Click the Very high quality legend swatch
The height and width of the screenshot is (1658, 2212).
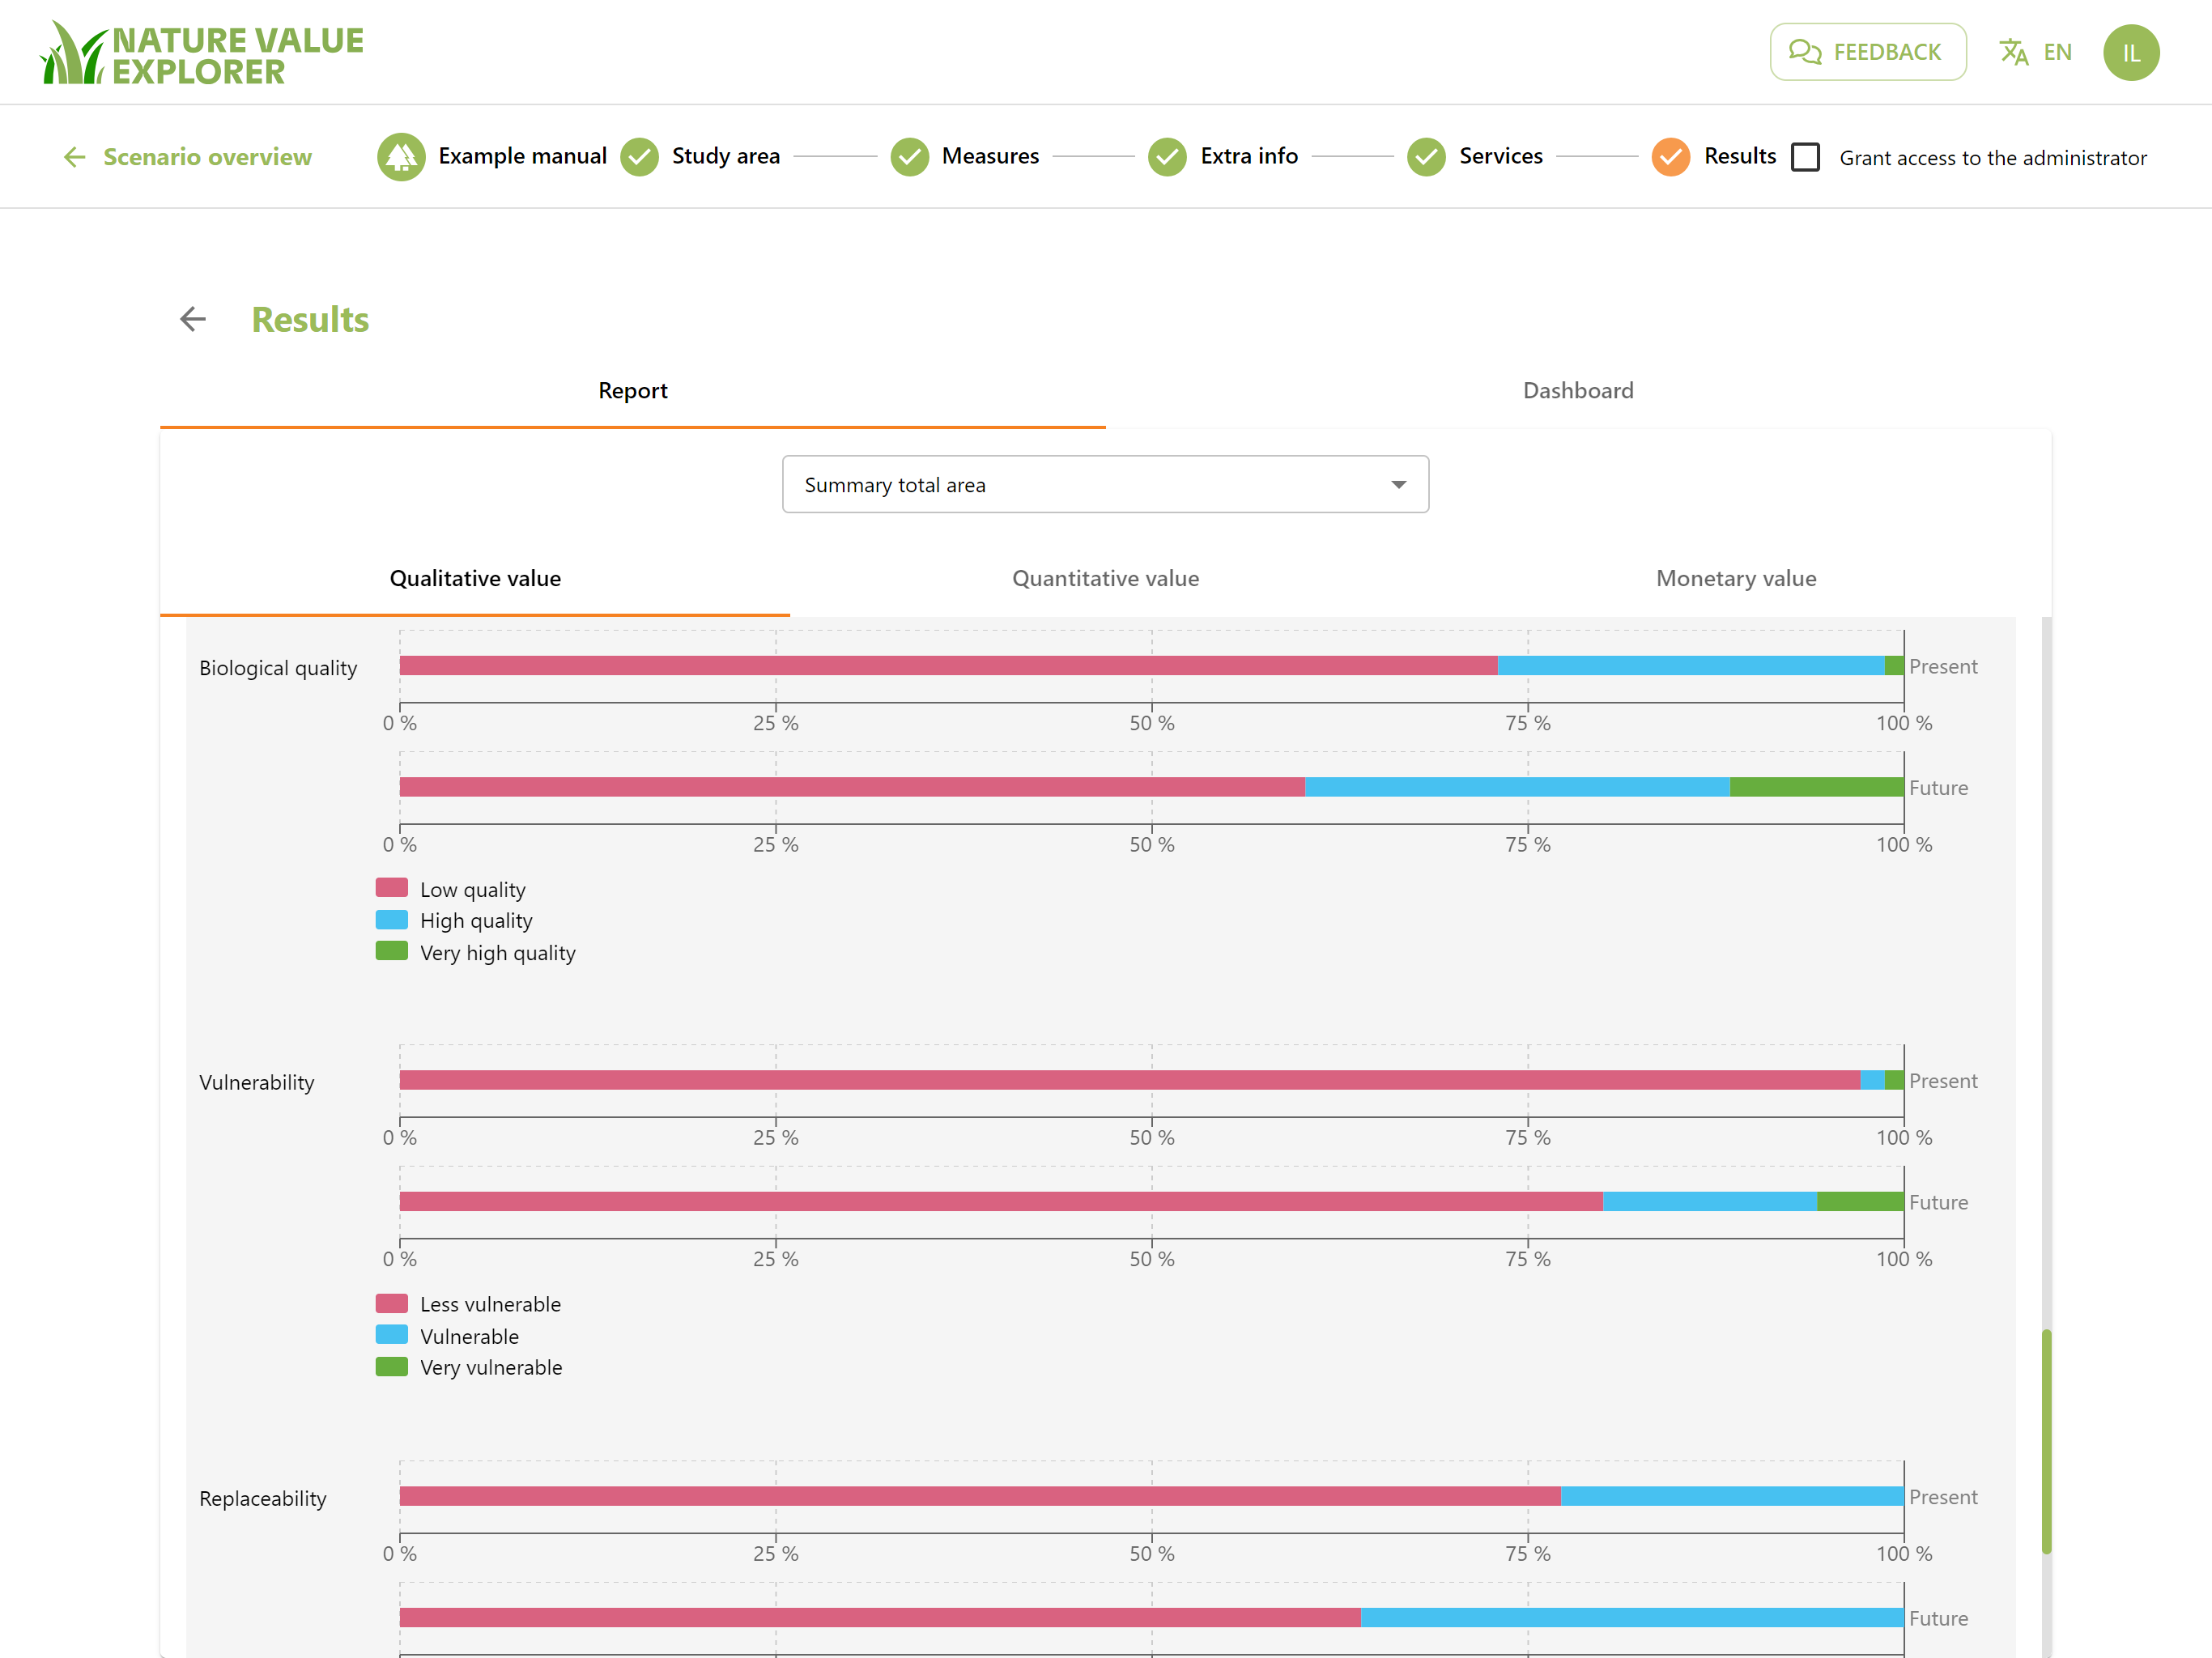click(x=391, y=951)
